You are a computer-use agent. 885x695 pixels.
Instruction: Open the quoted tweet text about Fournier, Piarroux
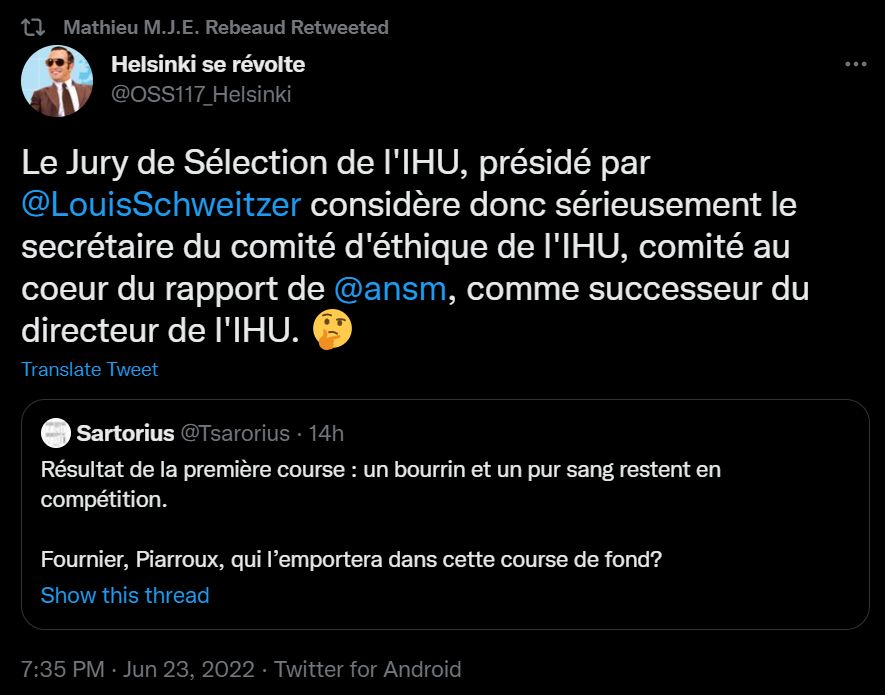tap(350, 560)
